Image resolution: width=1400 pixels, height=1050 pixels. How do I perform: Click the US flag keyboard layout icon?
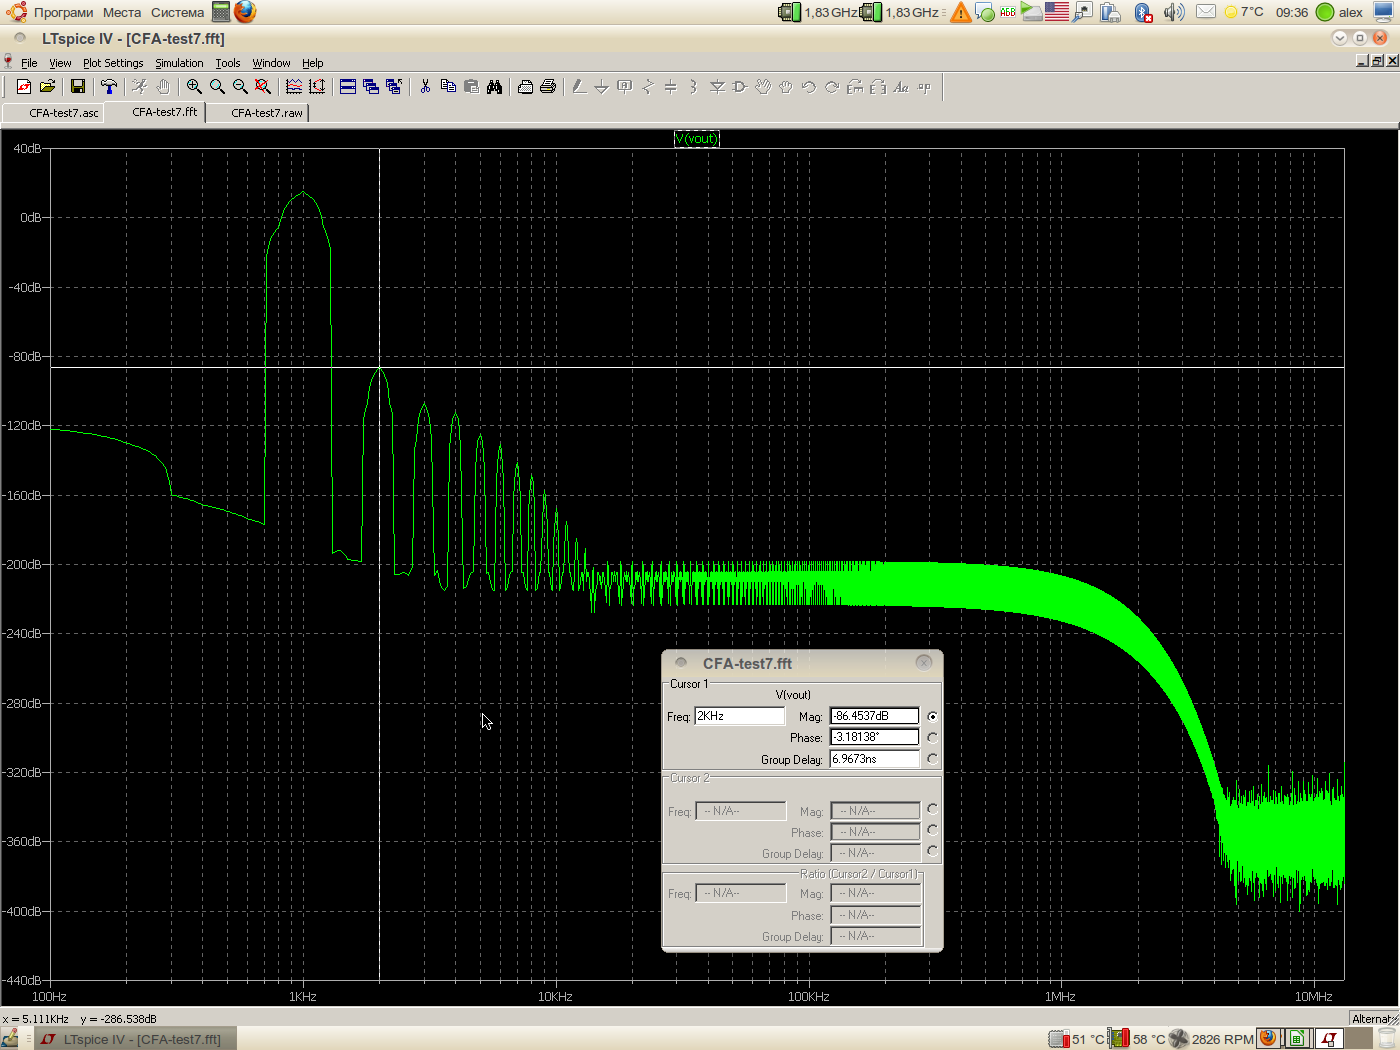[x=1057, y=12]
